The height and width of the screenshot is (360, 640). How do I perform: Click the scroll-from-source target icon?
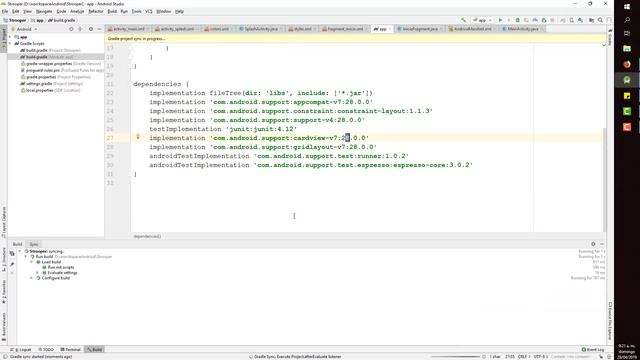(71, 29)
